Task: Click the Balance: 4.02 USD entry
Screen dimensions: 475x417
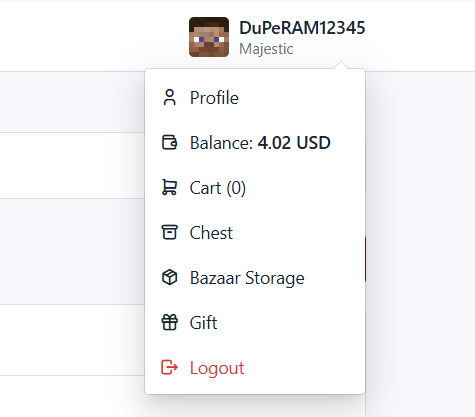Action: [255, 143]
